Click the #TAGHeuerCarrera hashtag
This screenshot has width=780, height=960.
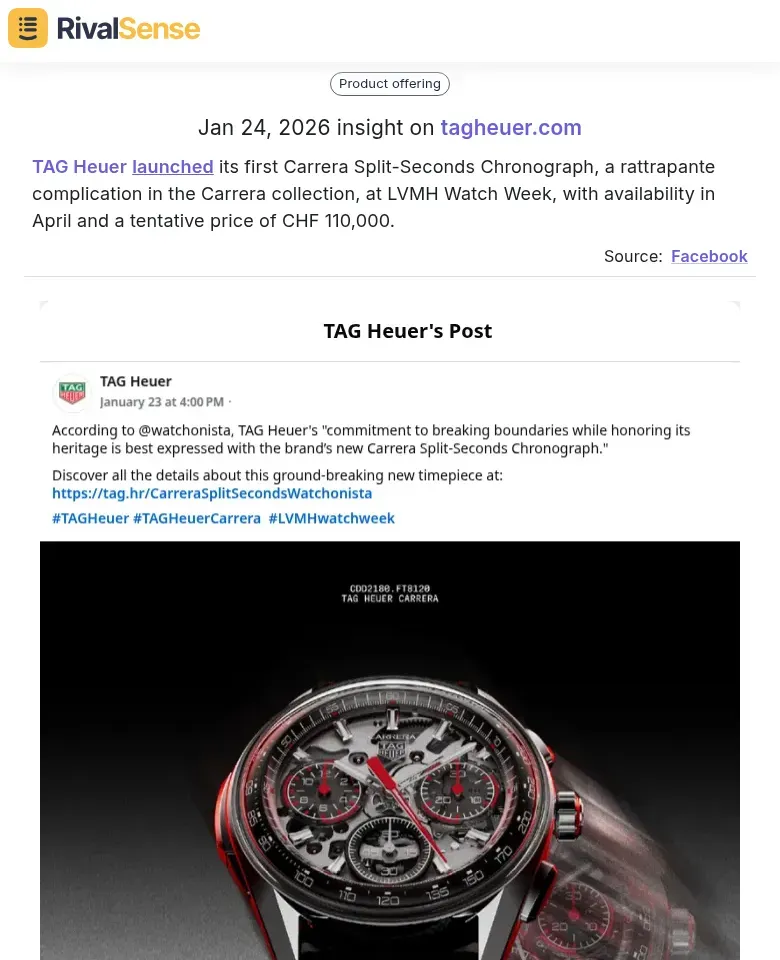click(x=198, y=518)
